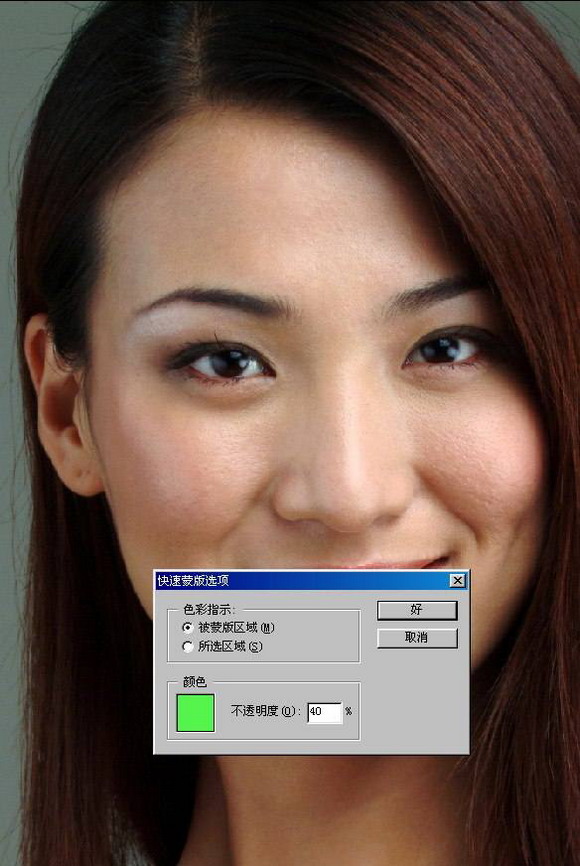580x866 pixels.
Task: Click the 取消 button to cancel
Action: (x=417, y=638)
